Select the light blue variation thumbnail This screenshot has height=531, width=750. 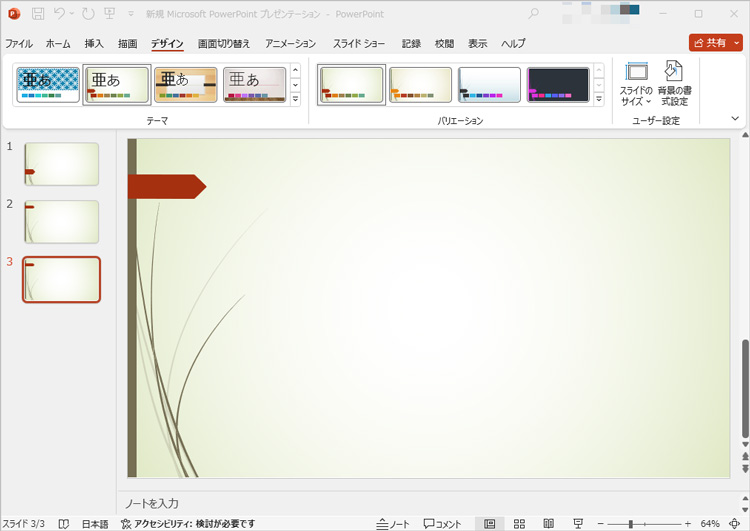point(489,85)
